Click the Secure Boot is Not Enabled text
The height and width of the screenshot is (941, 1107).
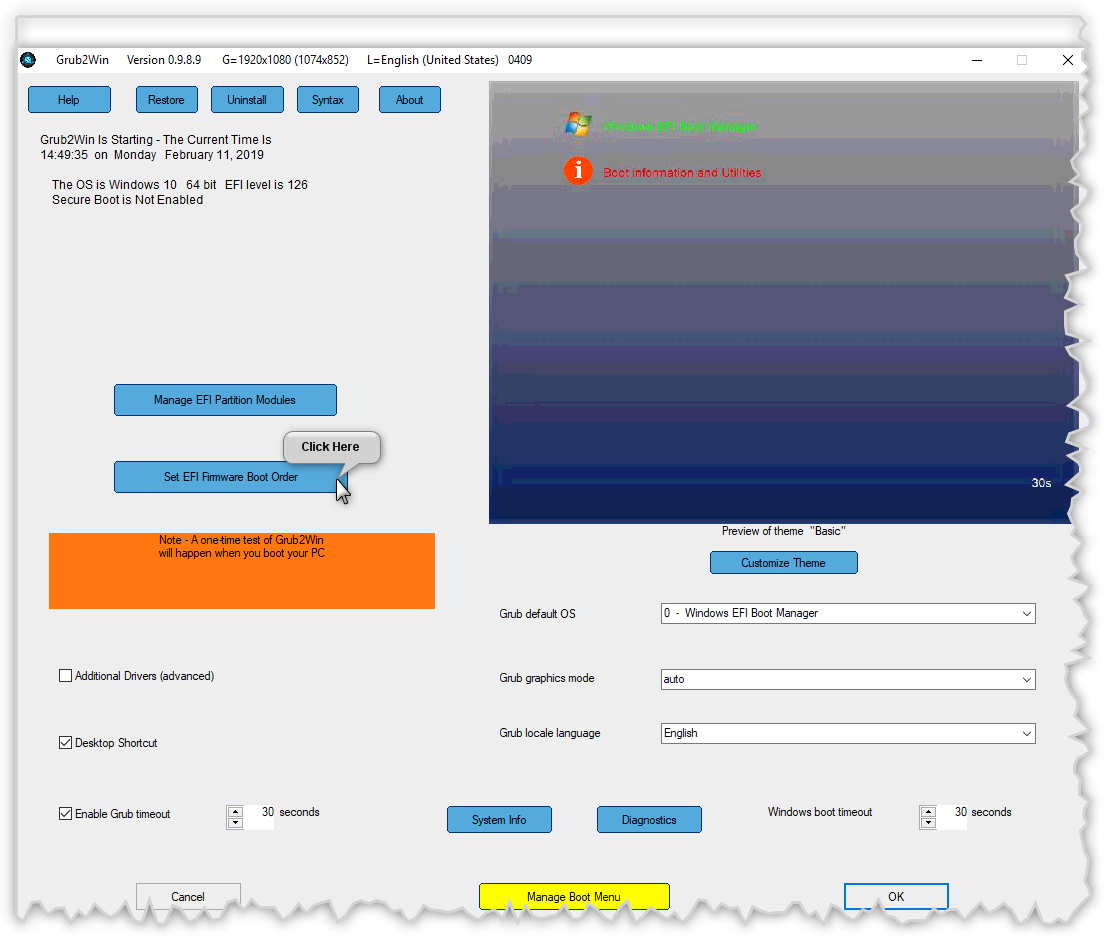(127, 200)
